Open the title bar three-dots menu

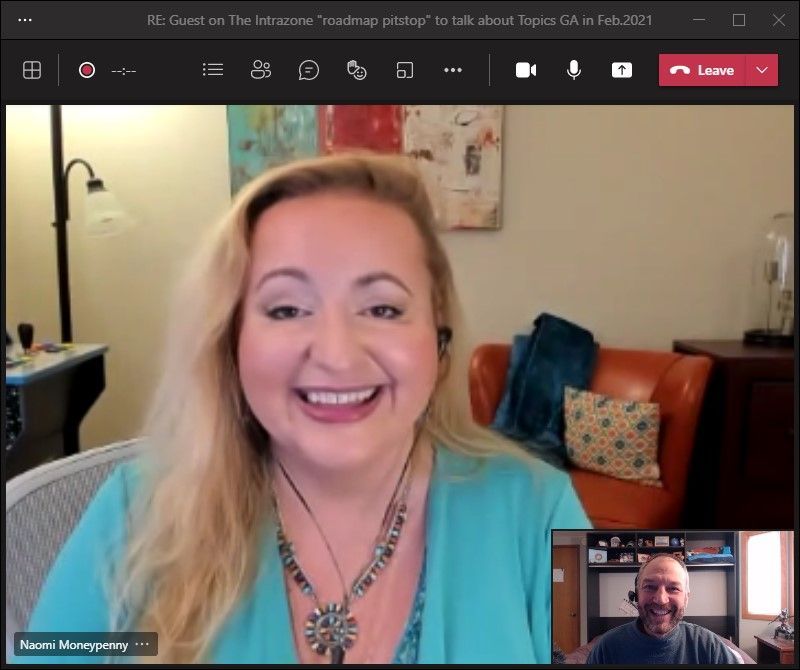click(x=24, y=20)
